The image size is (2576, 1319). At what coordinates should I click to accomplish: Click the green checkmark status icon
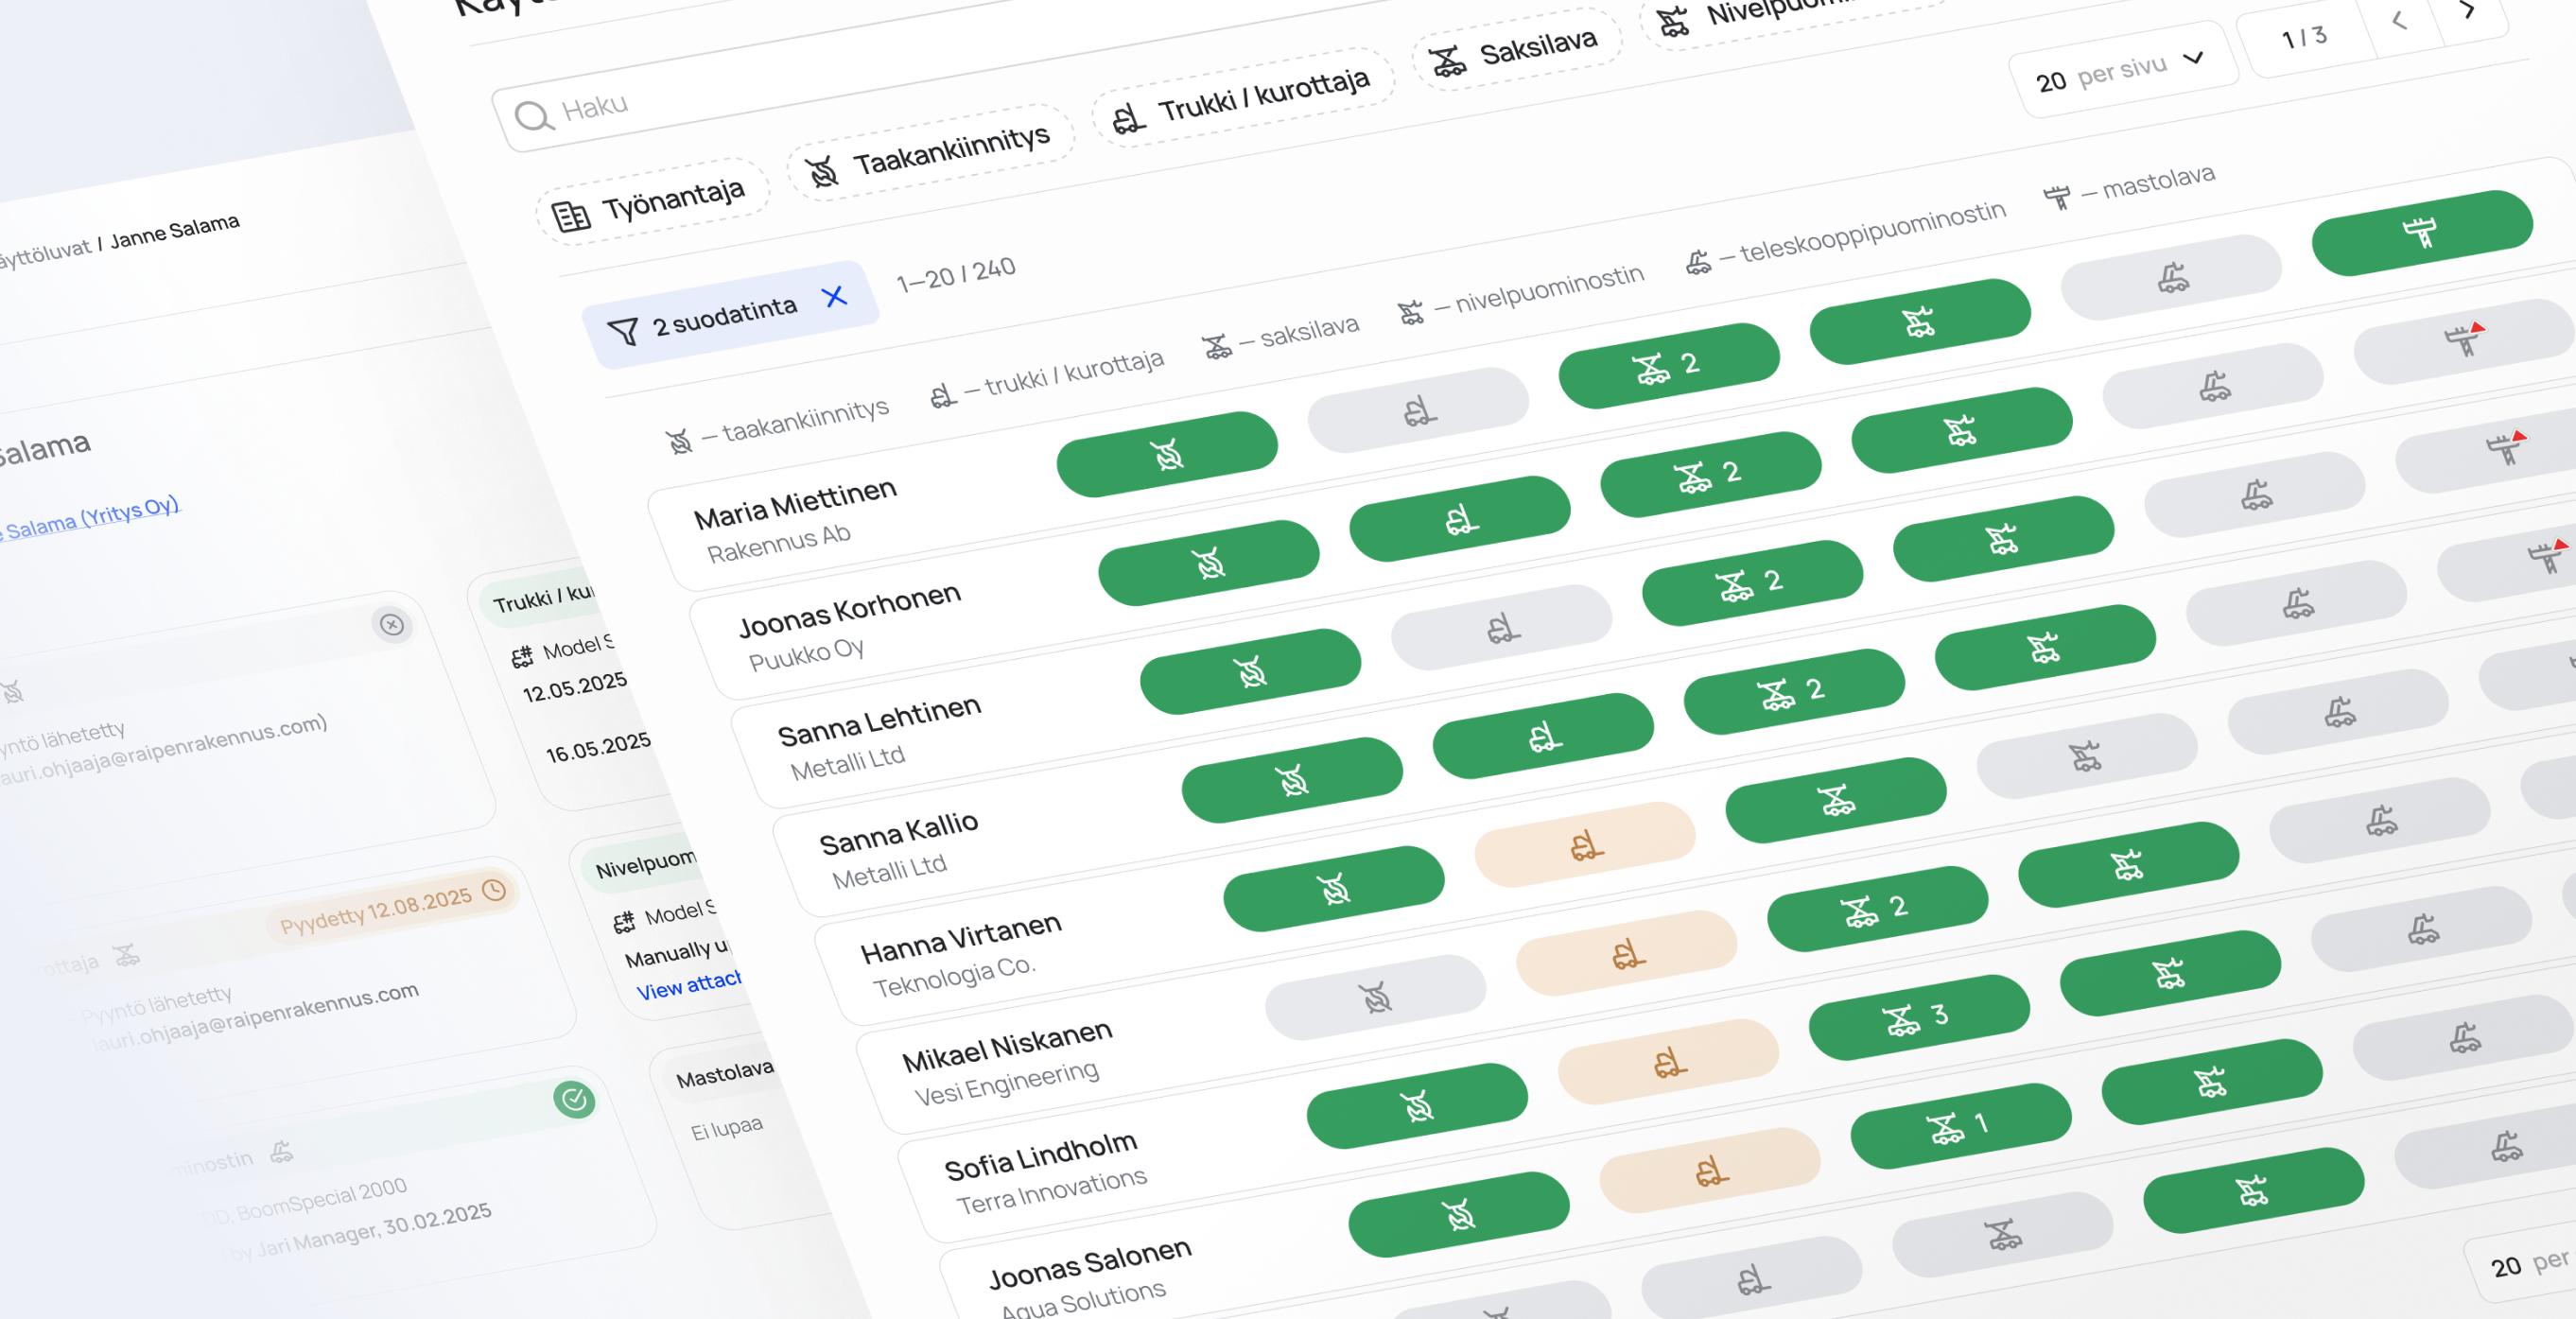[574, 1100]
